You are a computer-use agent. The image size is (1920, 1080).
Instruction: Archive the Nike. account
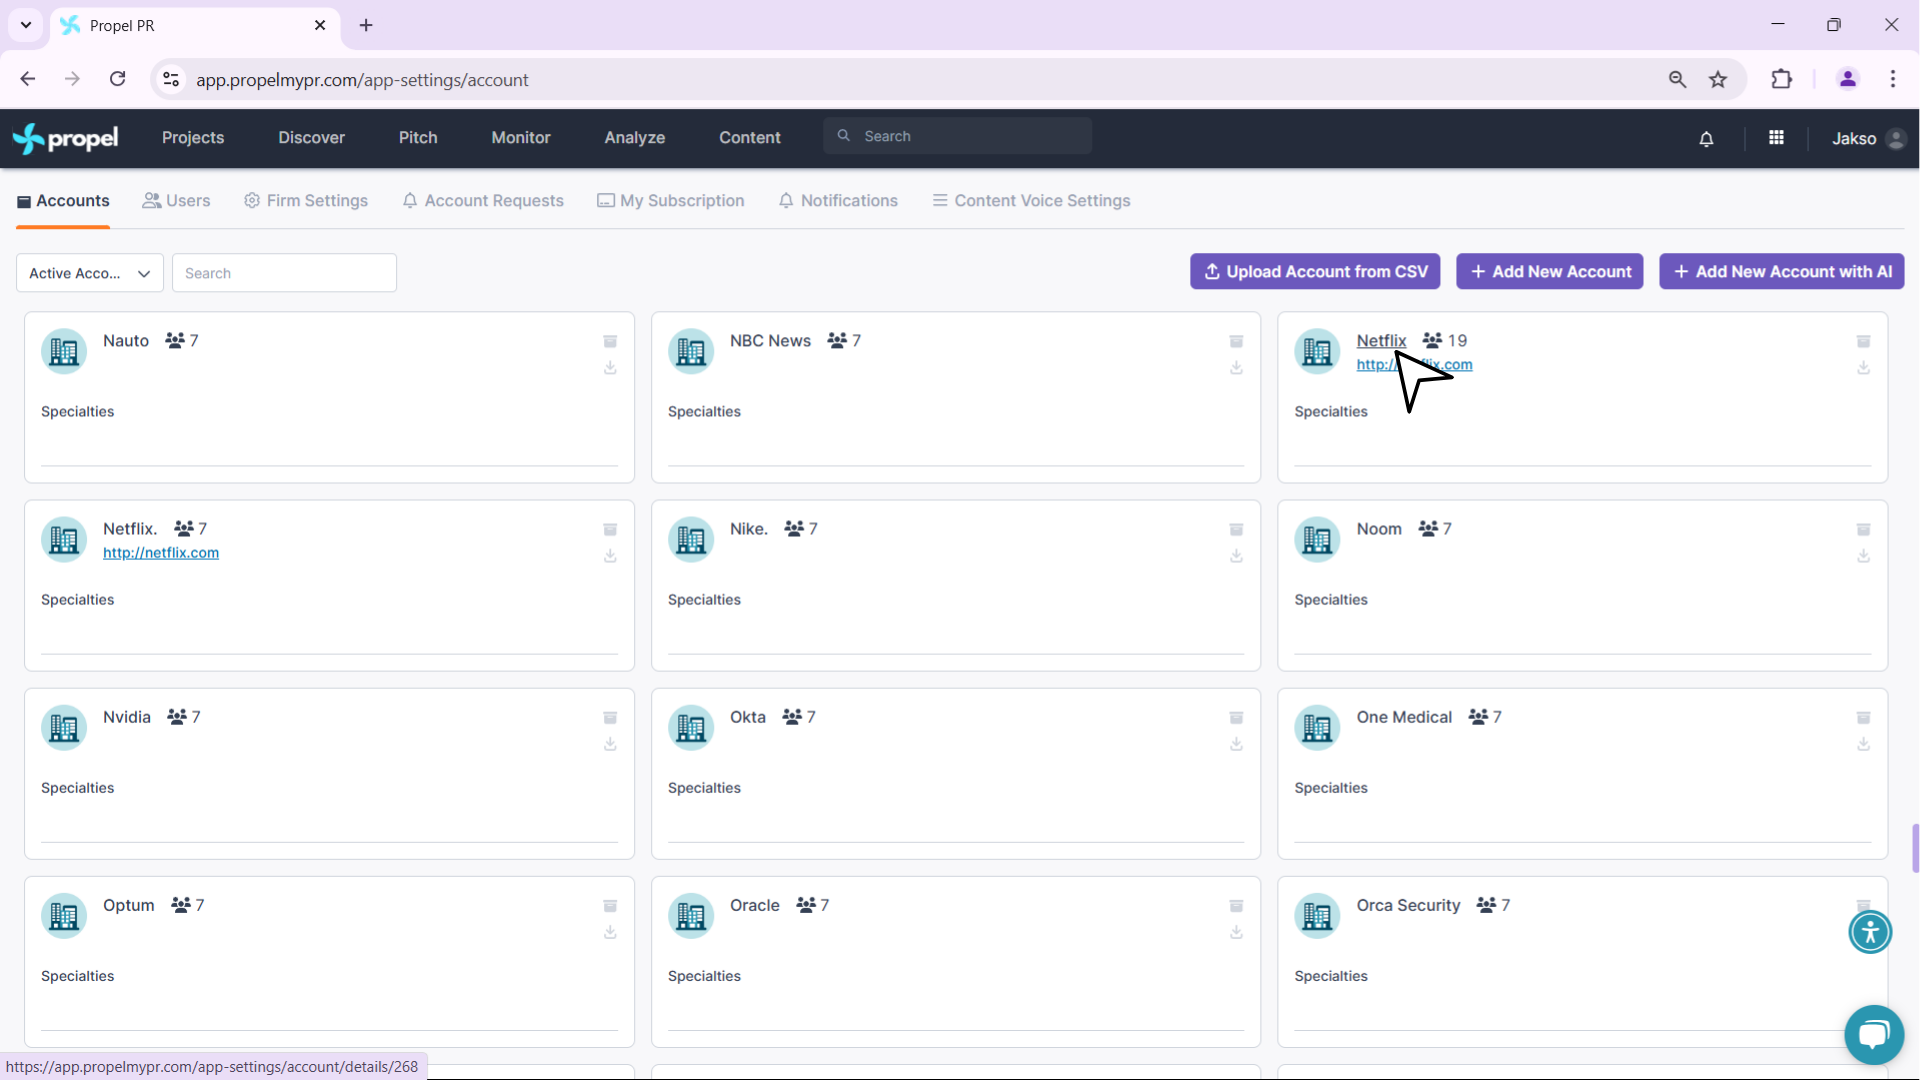[1236, 530]
